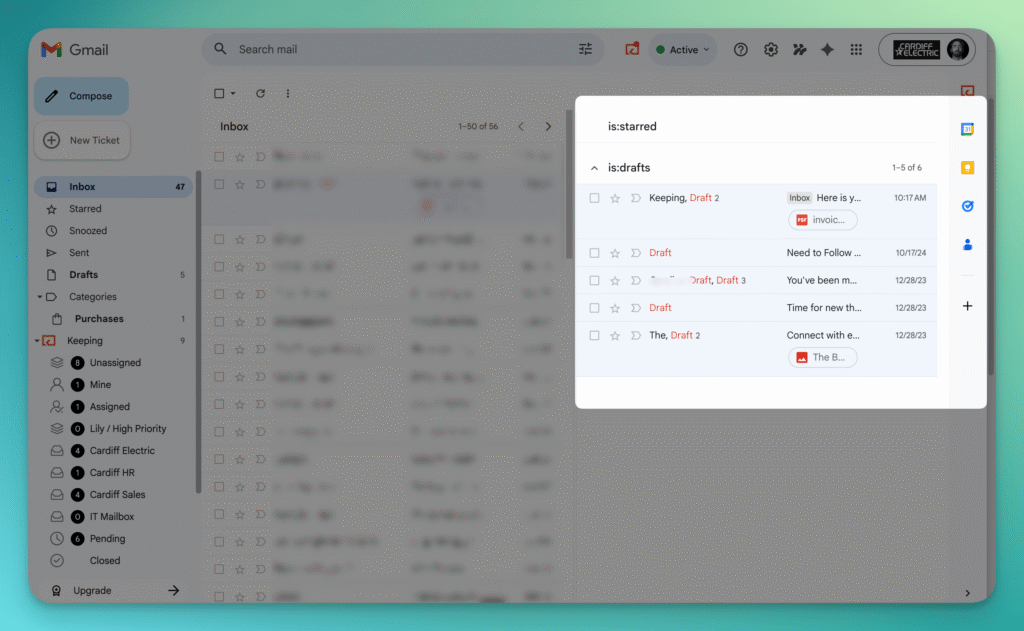Open Cardiff HR mailbox

(x=114, y=473)
